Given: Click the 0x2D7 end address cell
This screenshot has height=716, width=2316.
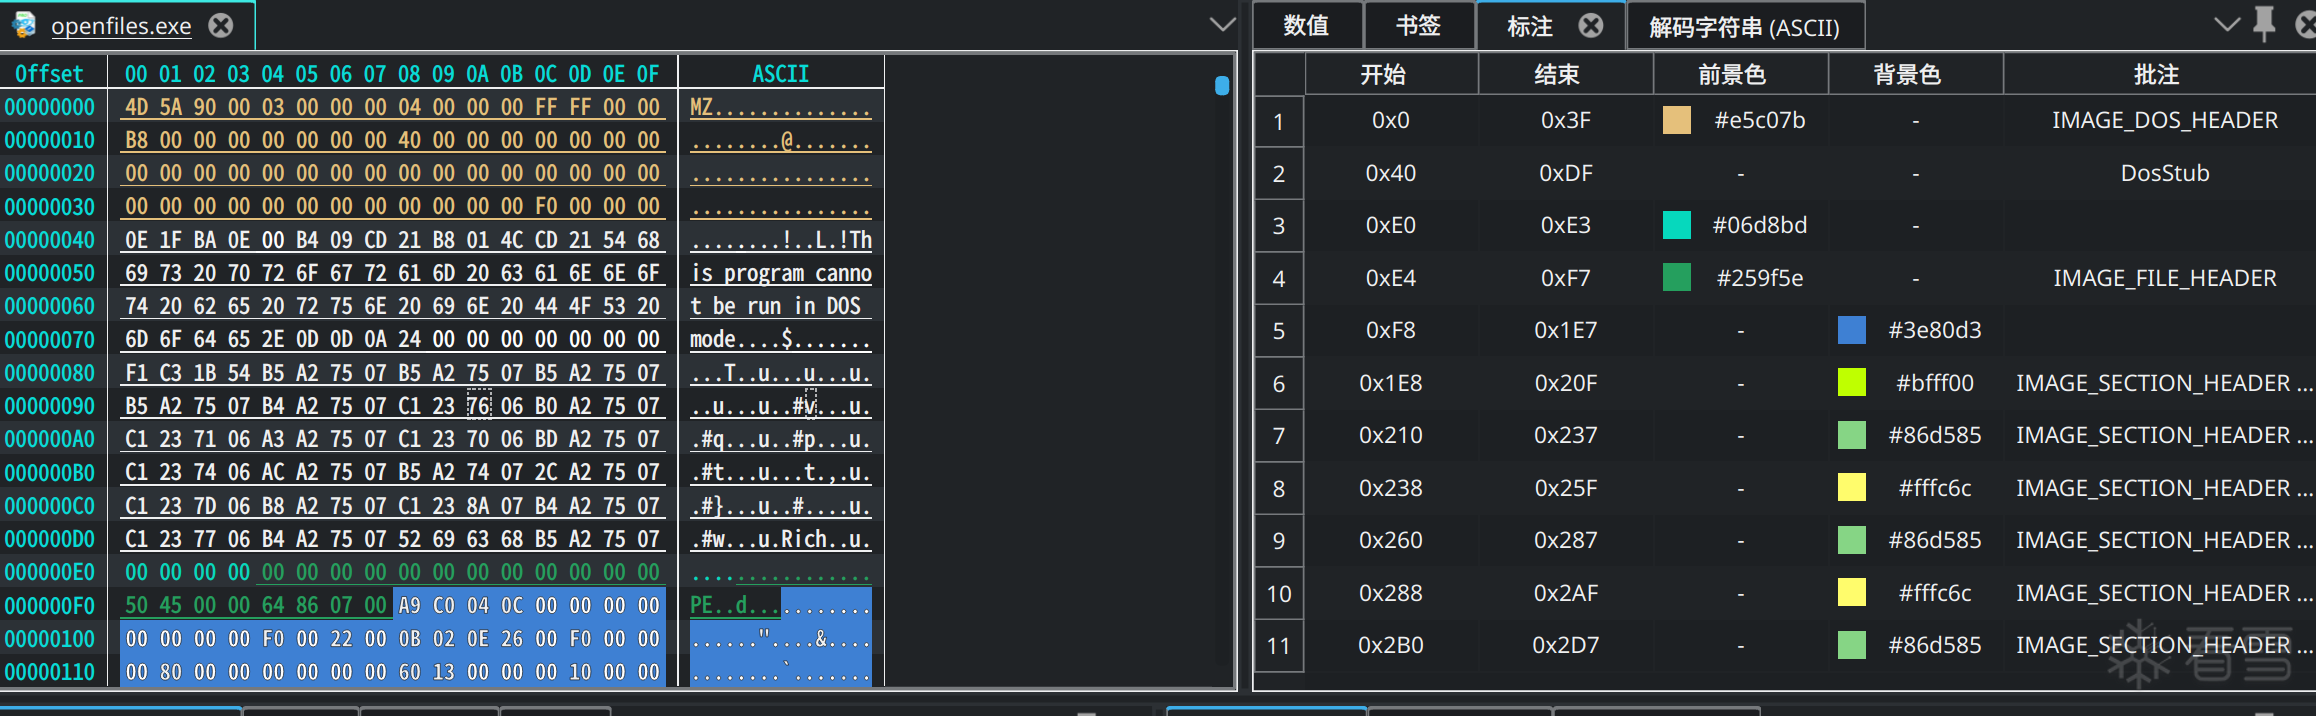Looking at the screenshot, I should click(x=1565, y=645).
